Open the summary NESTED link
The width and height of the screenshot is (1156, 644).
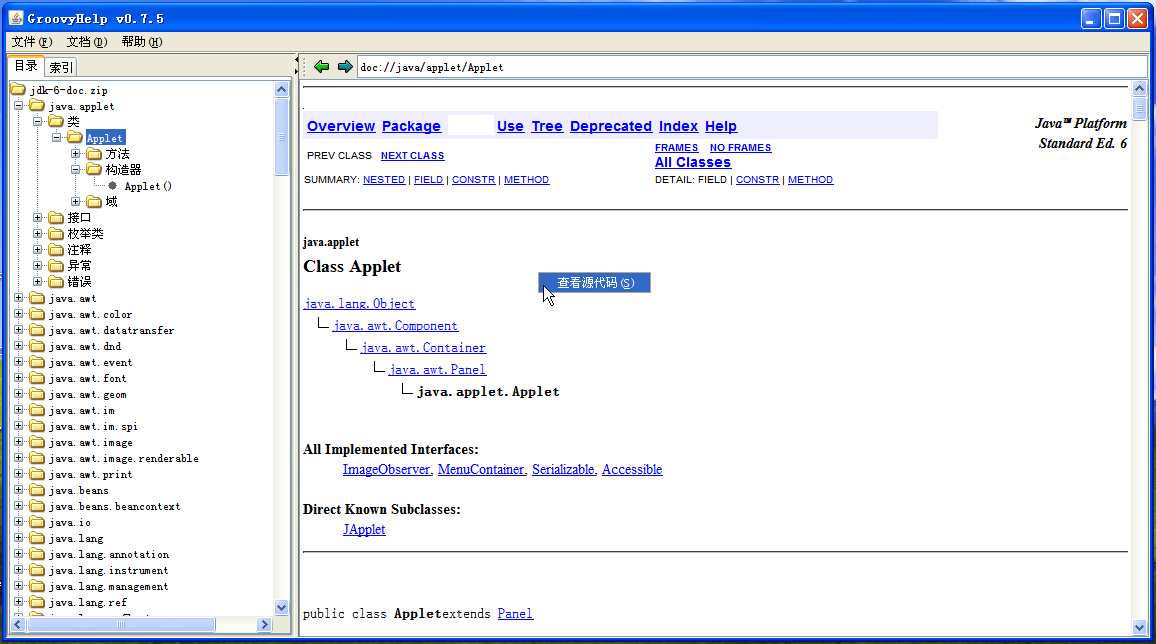384,180
